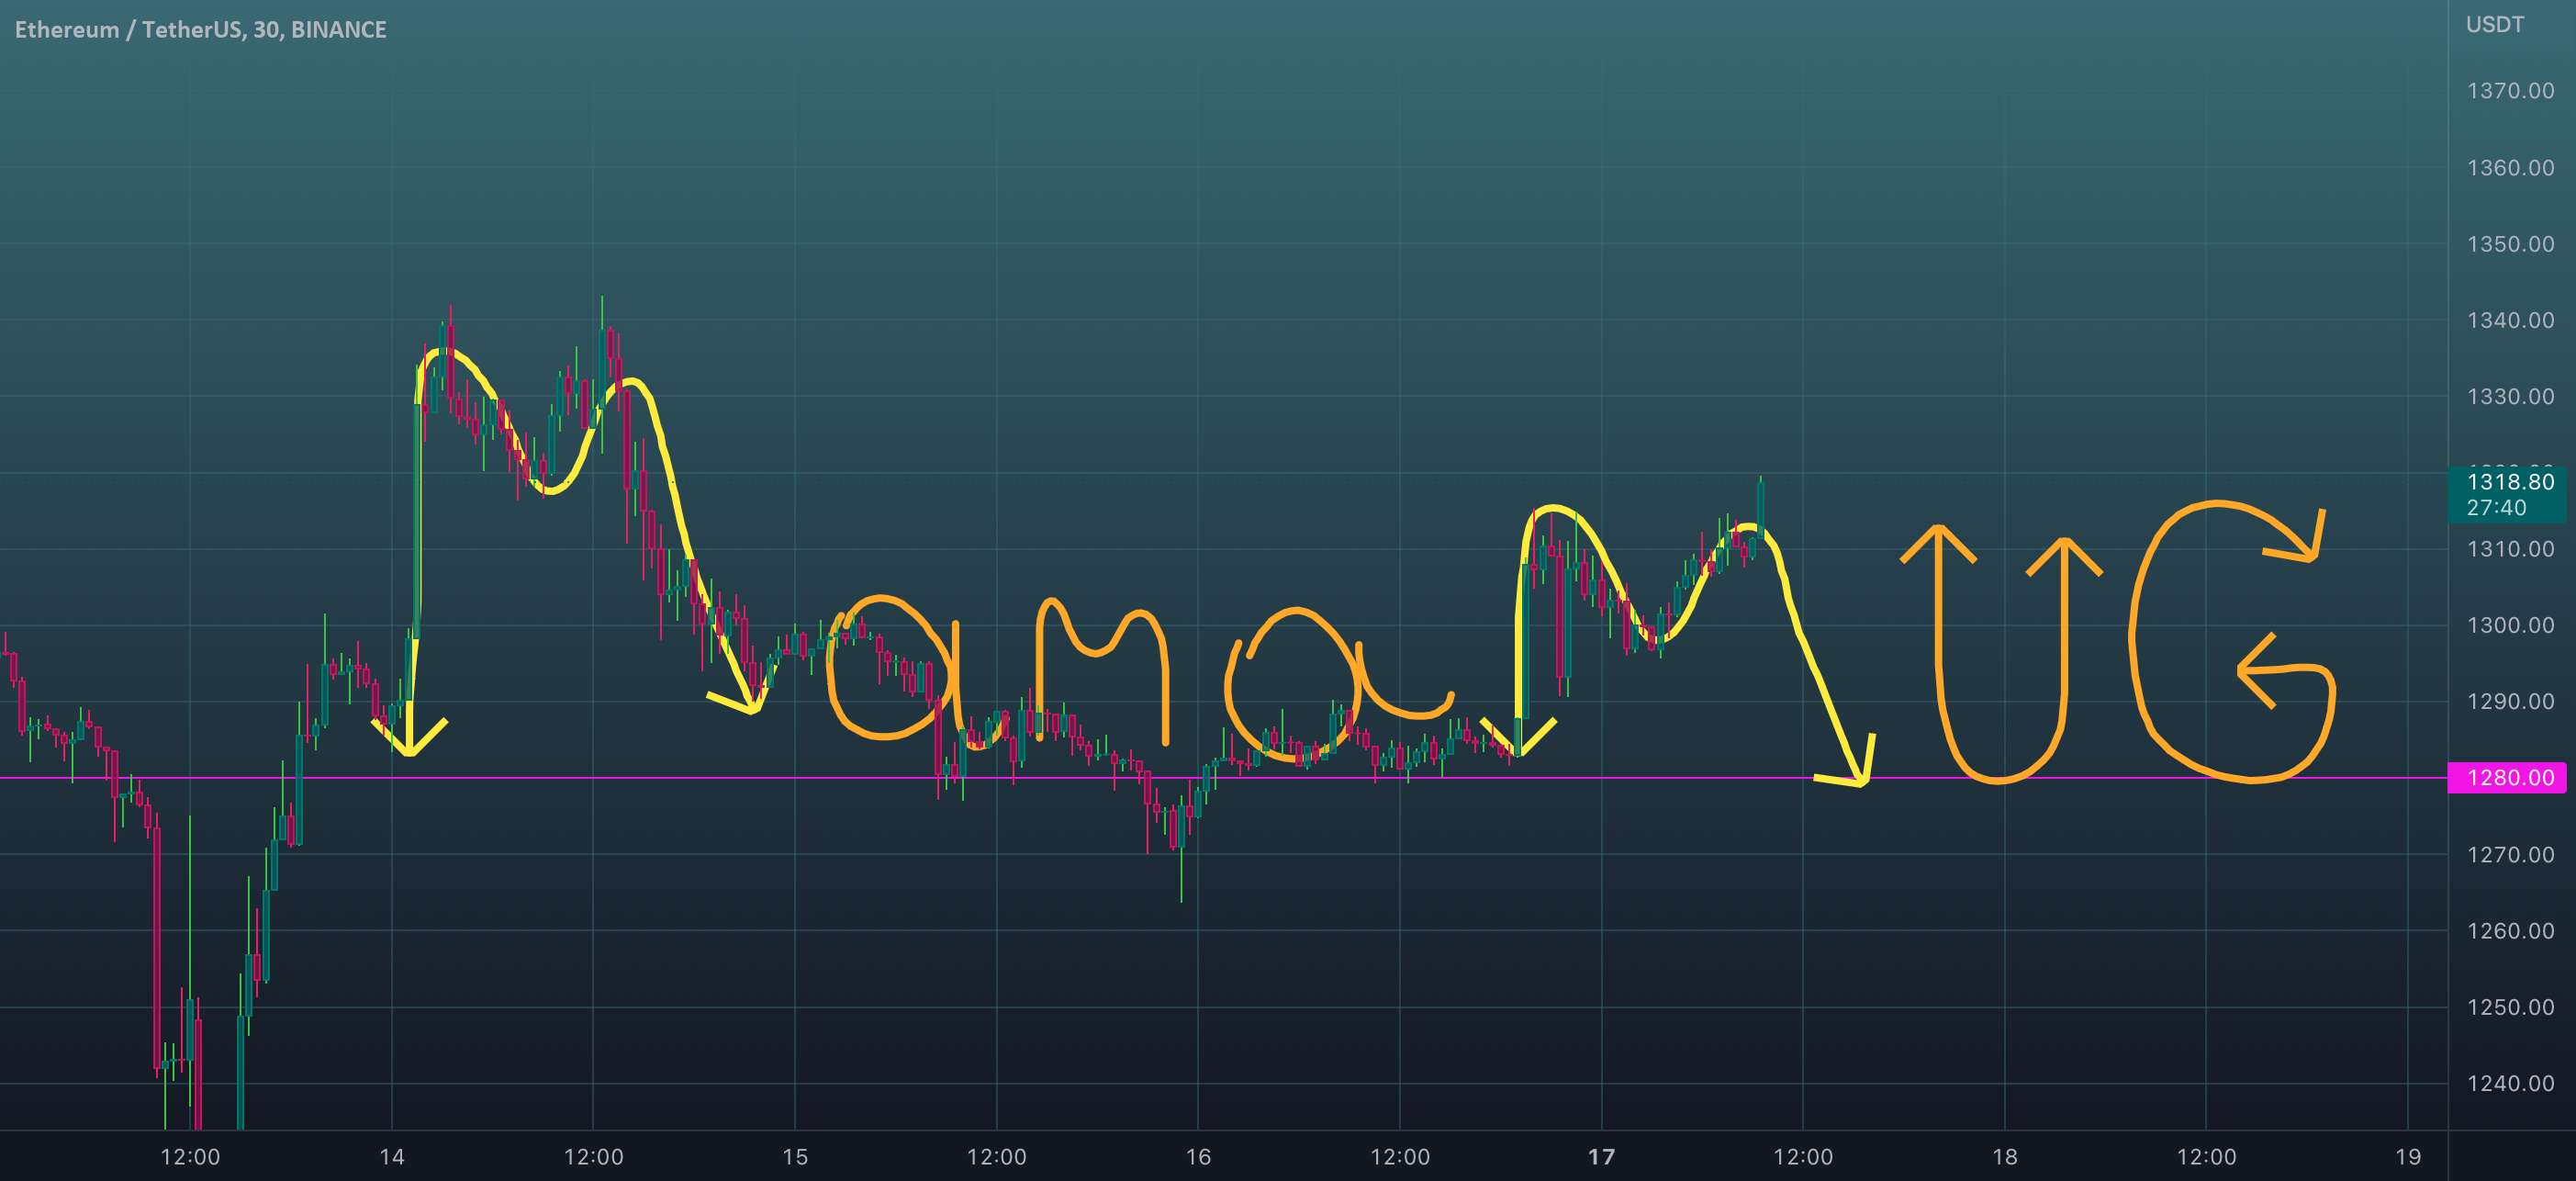
Task: Click the date label 19 on time axis
Action: [2408, 1157]
